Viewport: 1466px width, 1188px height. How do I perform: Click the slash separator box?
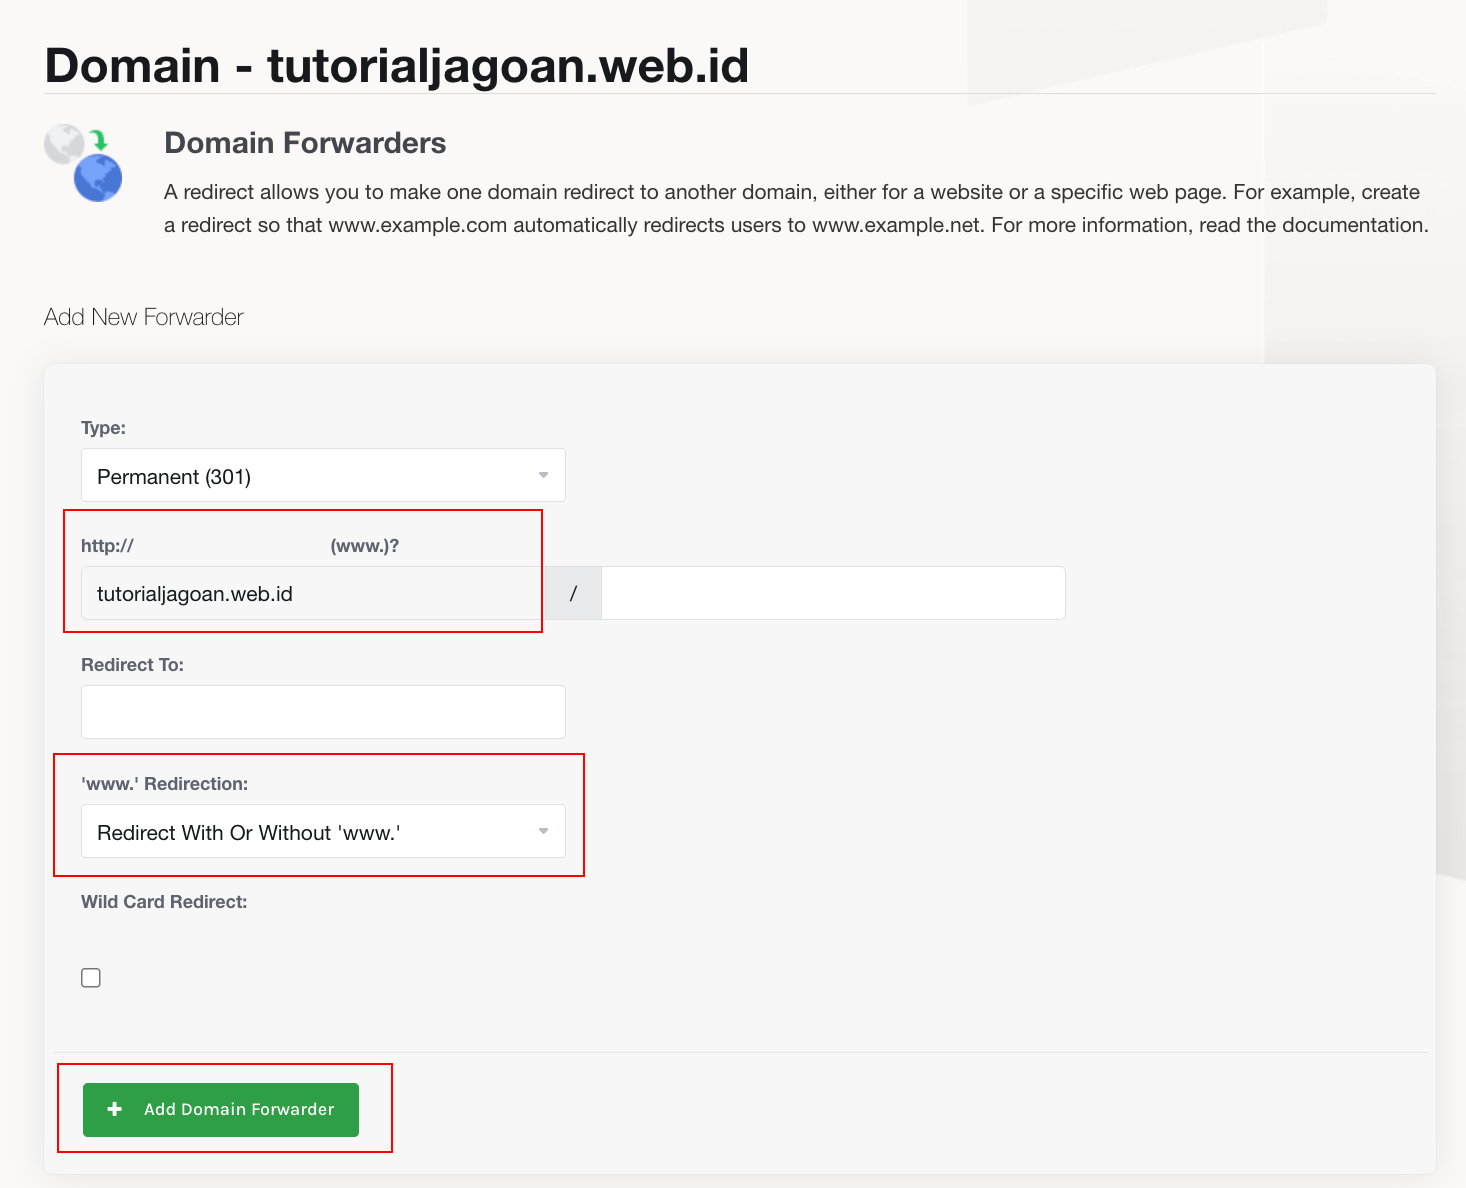tap(573, 593)
